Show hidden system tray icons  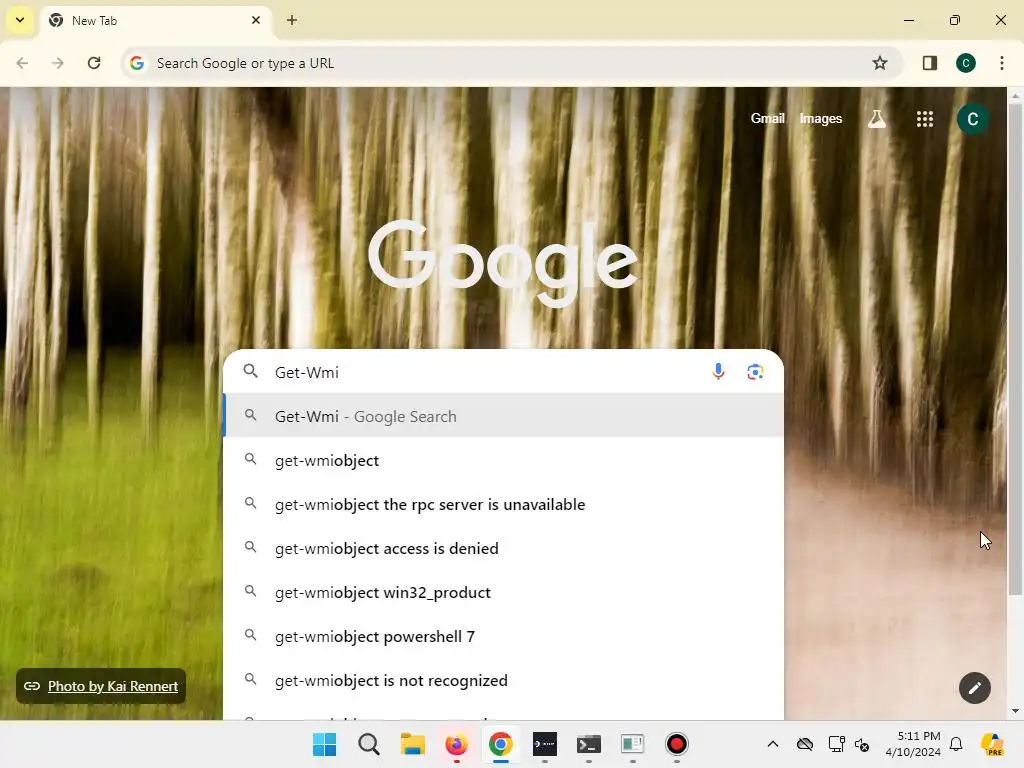click(x=773, y=744)
